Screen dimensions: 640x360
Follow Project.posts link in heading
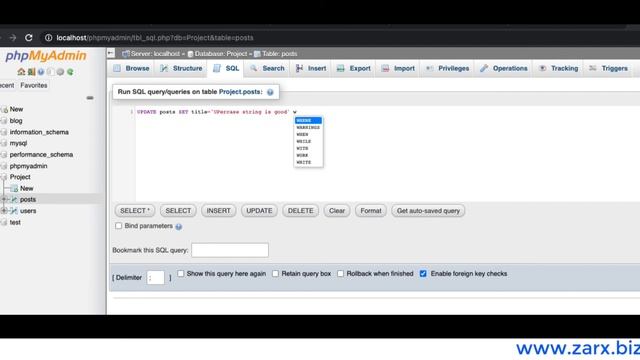(240, 92)
